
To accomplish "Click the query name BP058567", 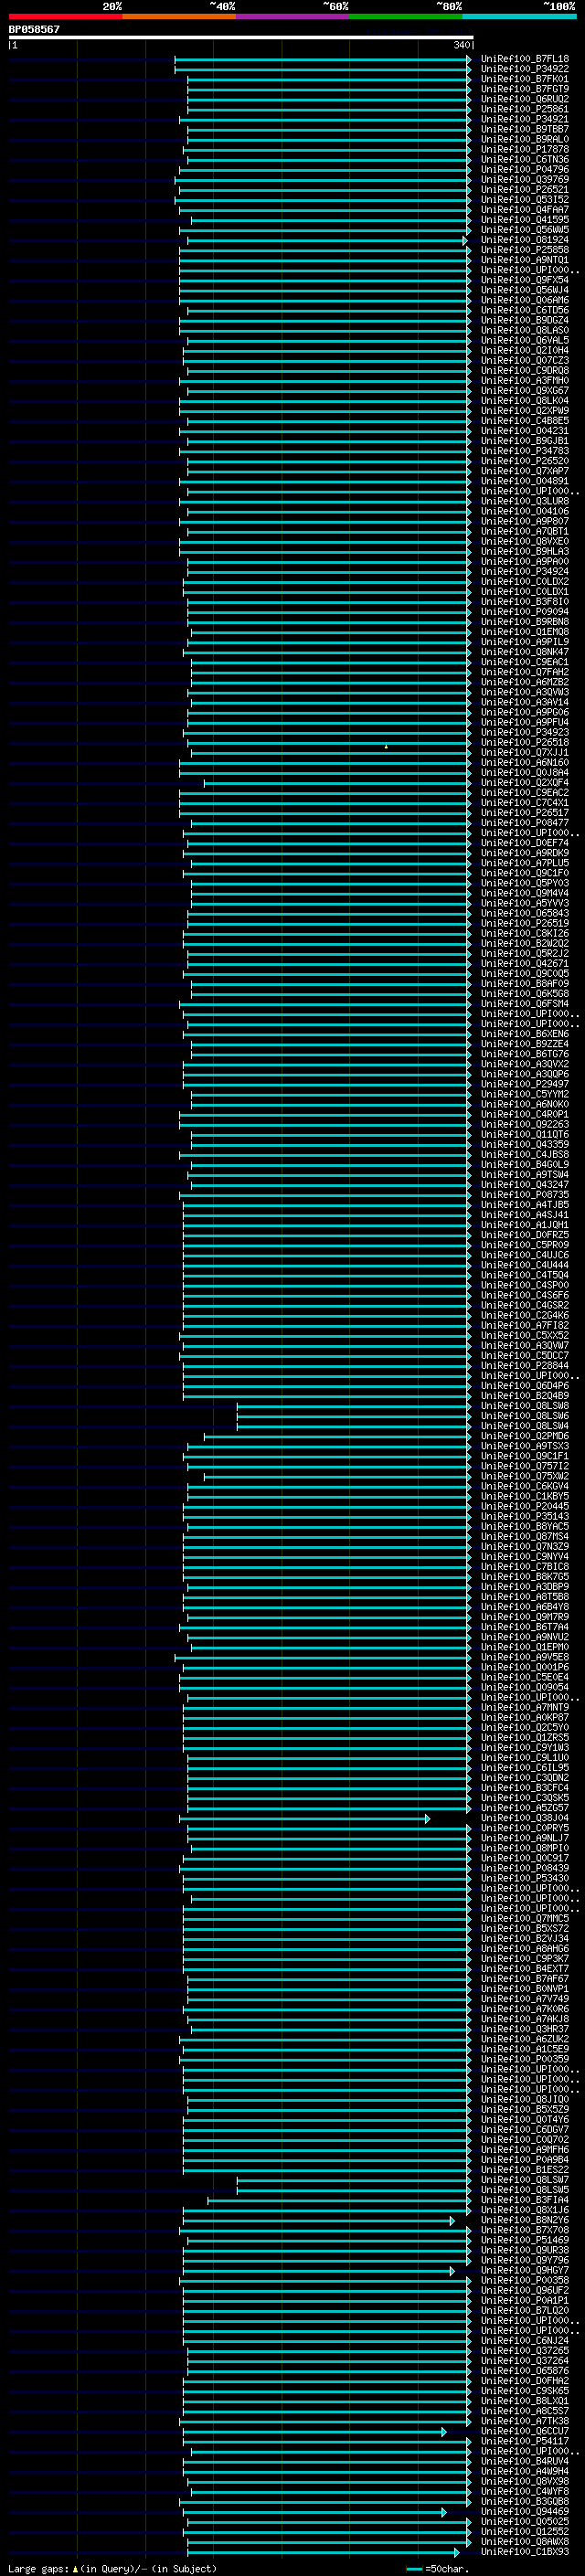I will (x=34, y=29).
